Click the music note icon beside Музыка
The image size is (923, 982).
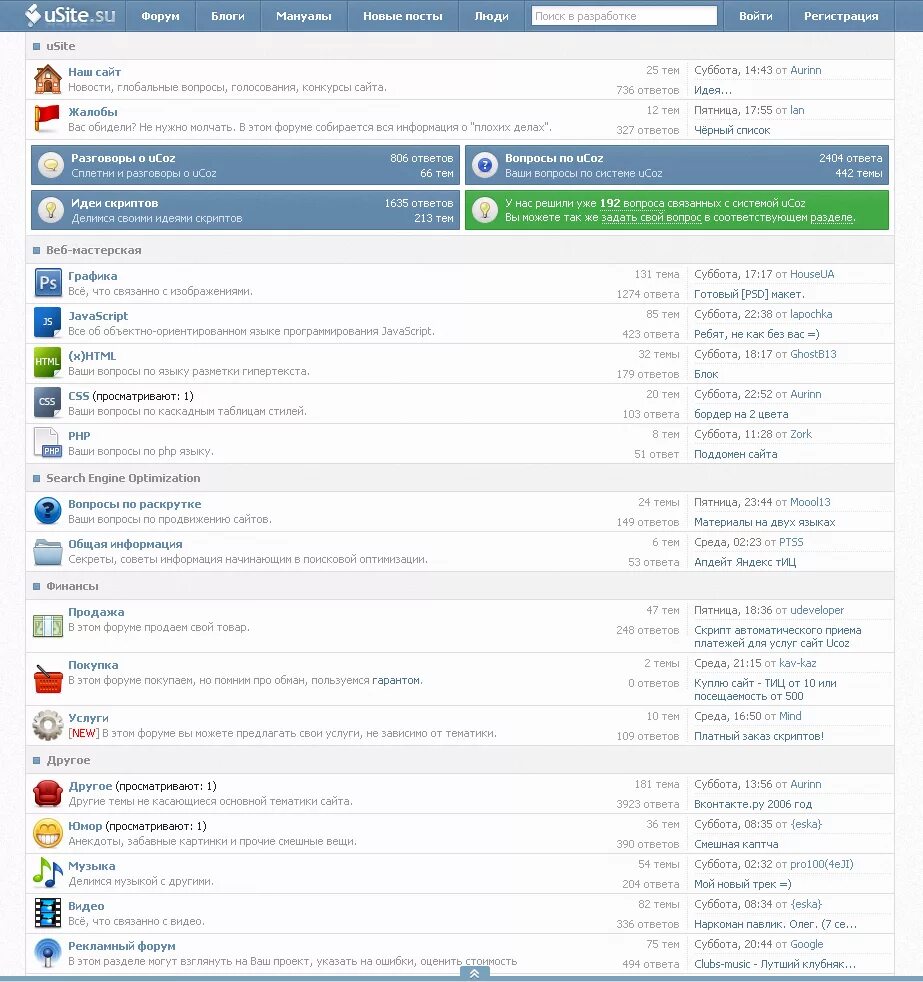[x=48, y=873]
